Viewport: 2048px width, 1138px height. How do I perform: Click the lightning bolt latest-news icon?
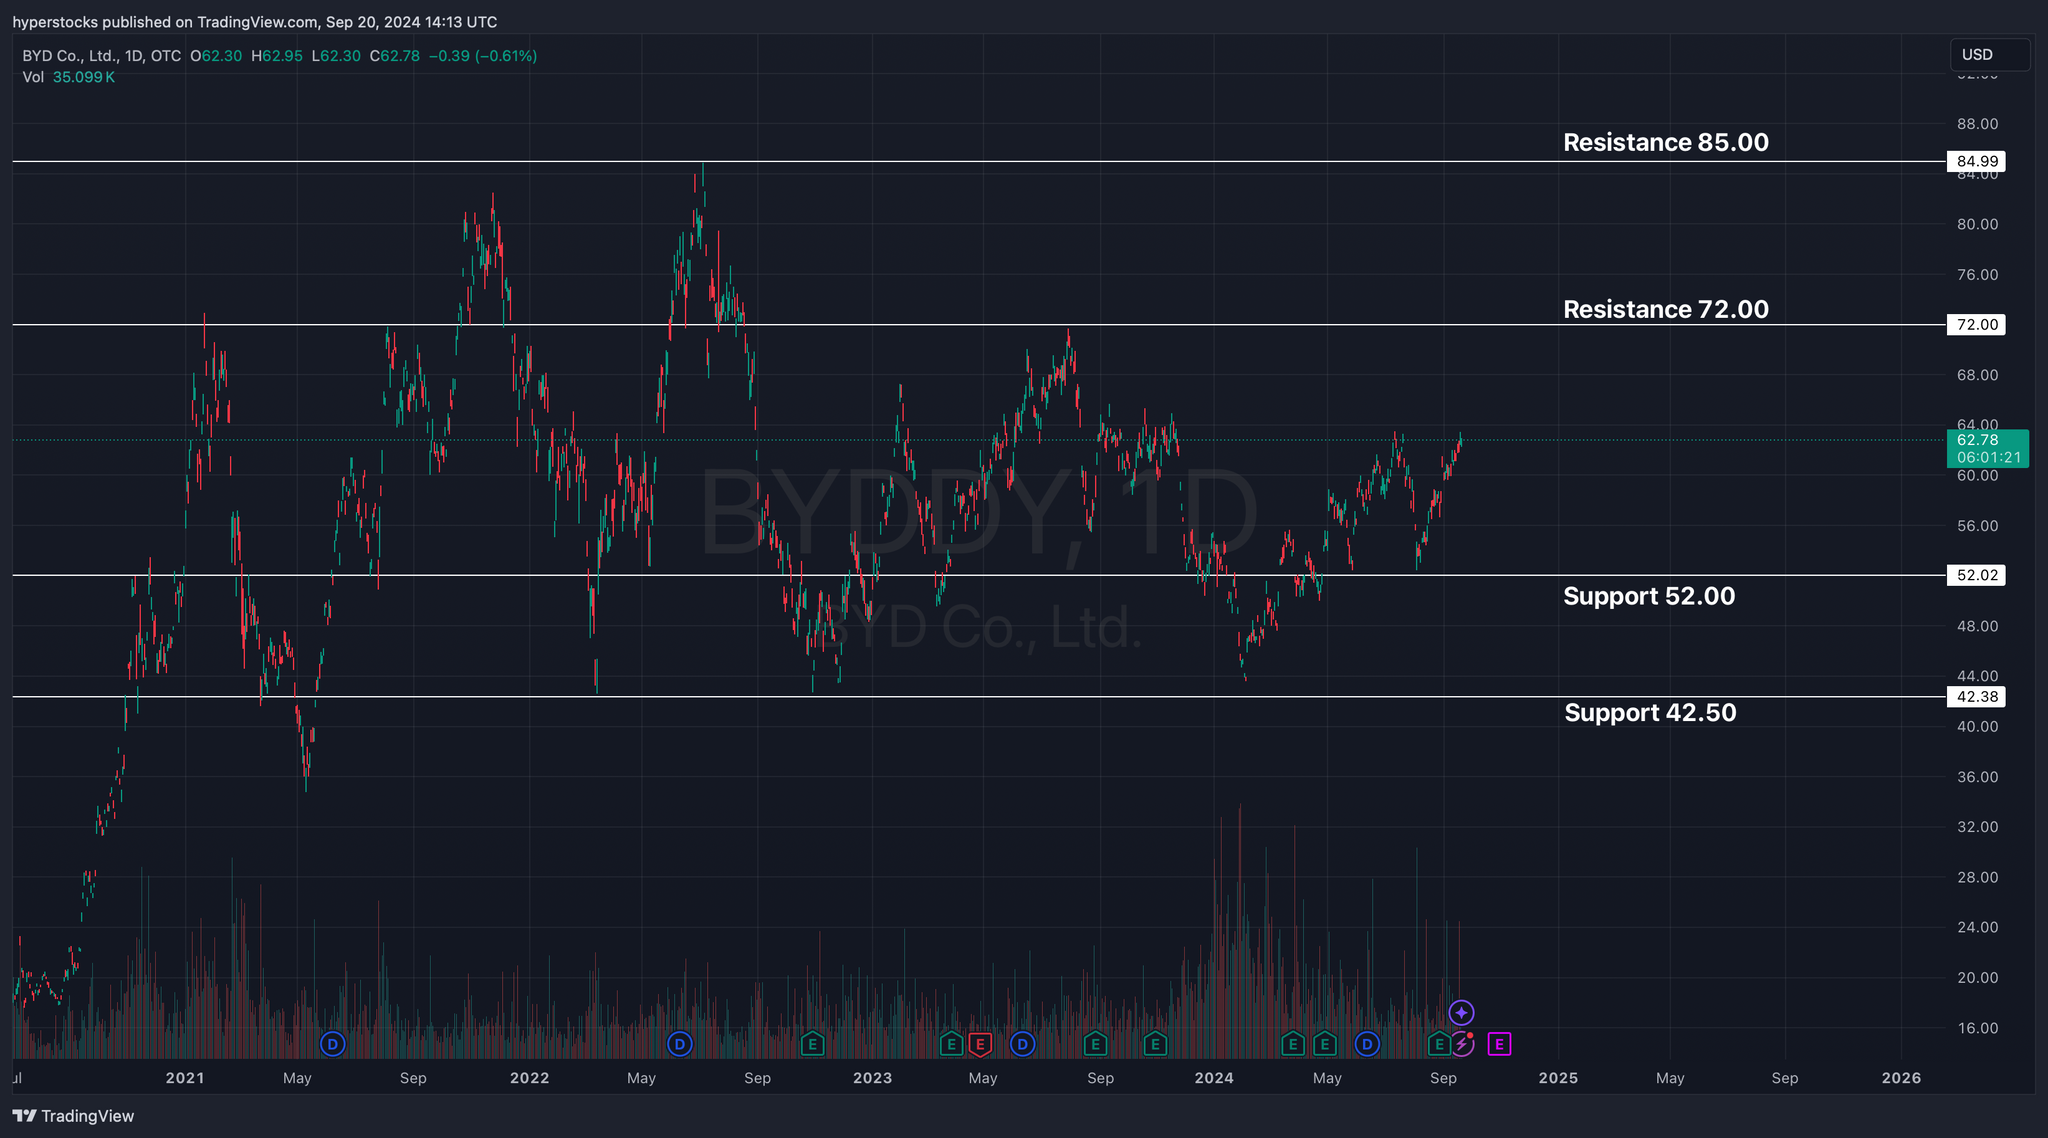click(x=1462, y=1045)
